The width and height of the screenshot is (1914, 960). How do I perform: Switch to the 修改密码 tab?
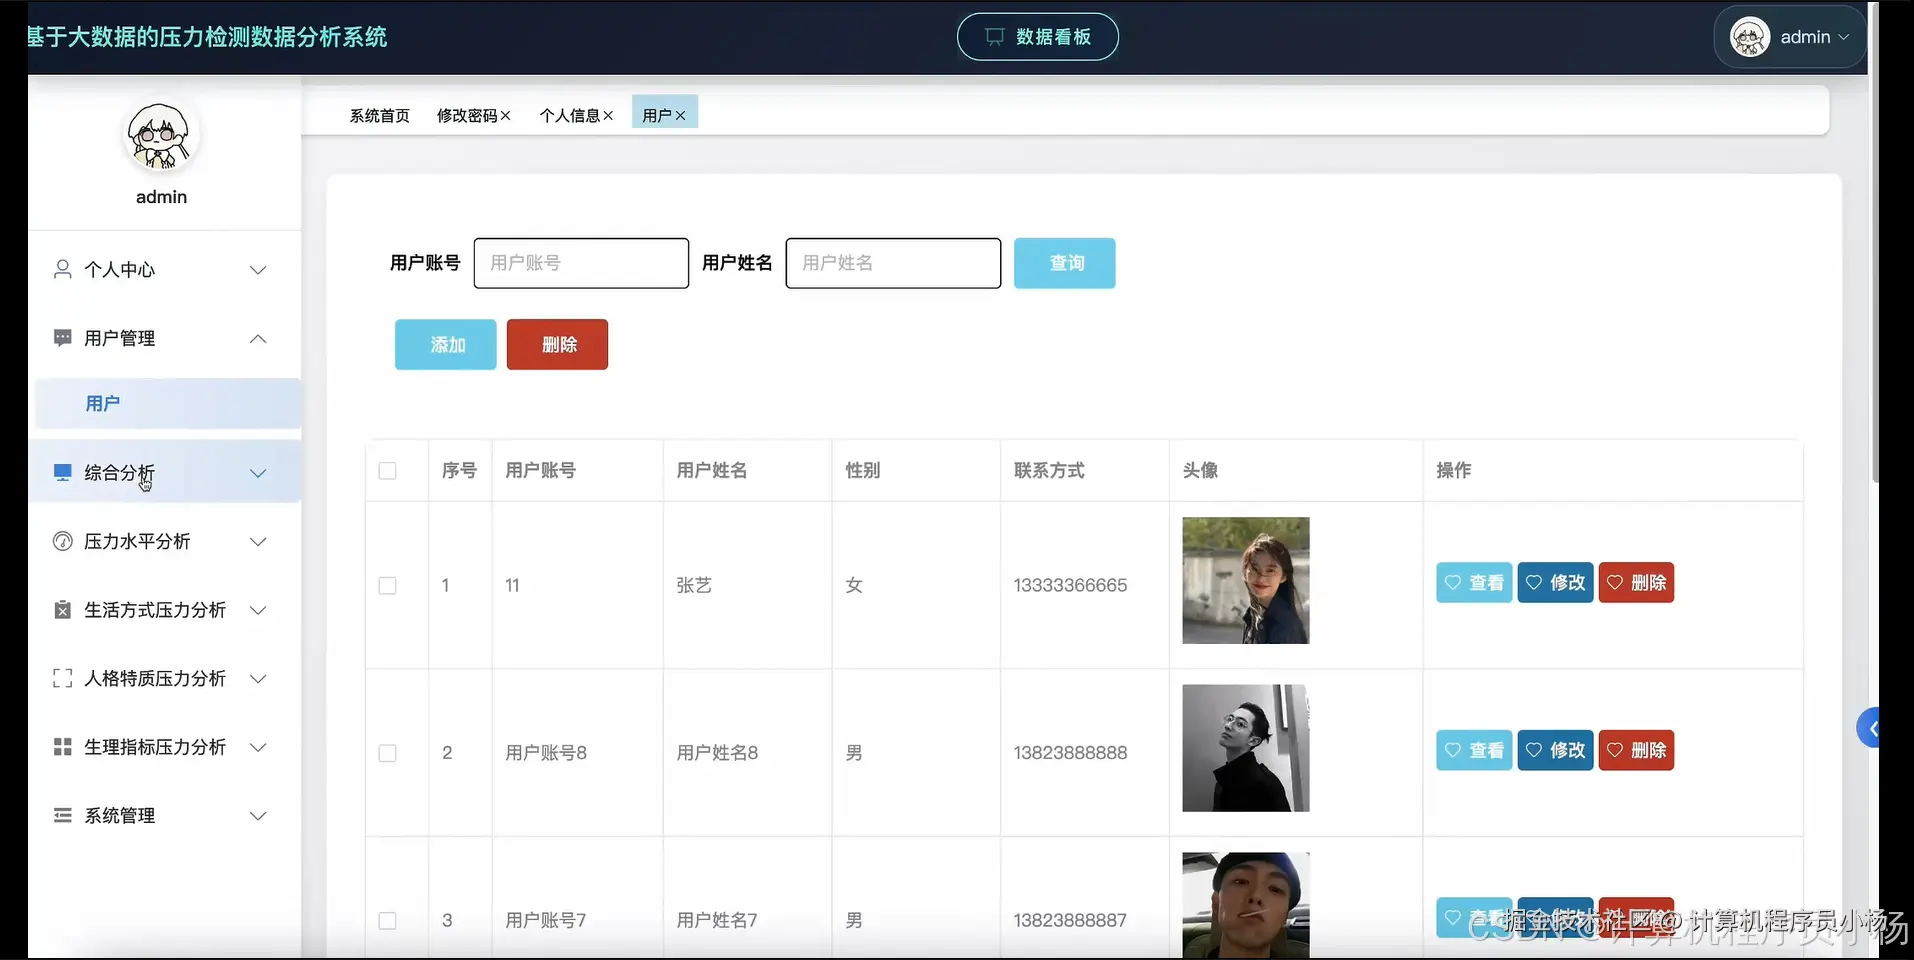point(467,116)
